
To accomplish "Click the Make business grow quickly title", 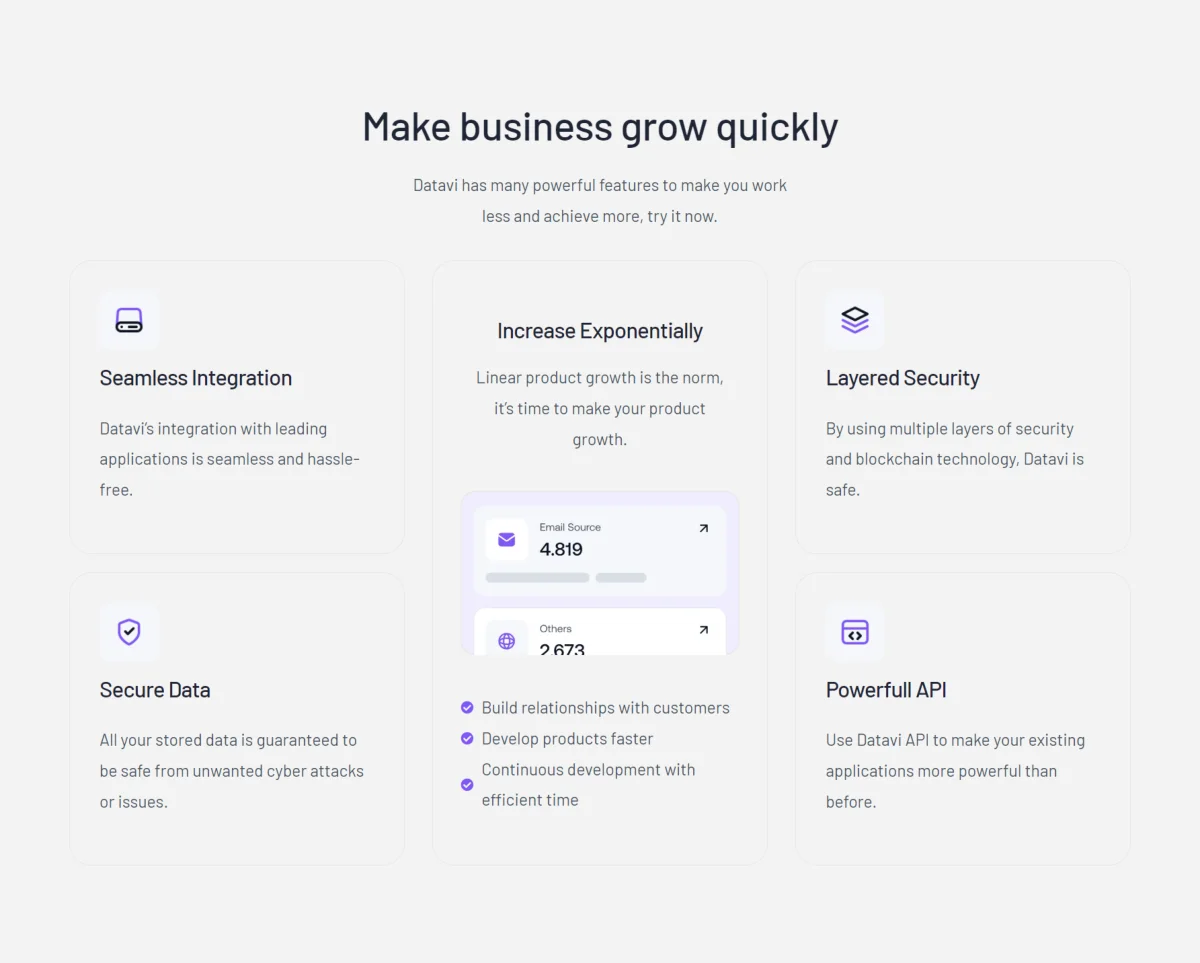I will (600, 128).
